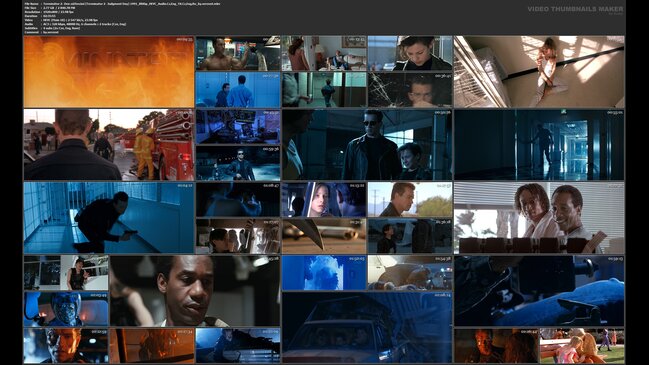Click the blue nuclear explosion cloud thumbnail
Screen dimensions: 649x365
(324, 273)
